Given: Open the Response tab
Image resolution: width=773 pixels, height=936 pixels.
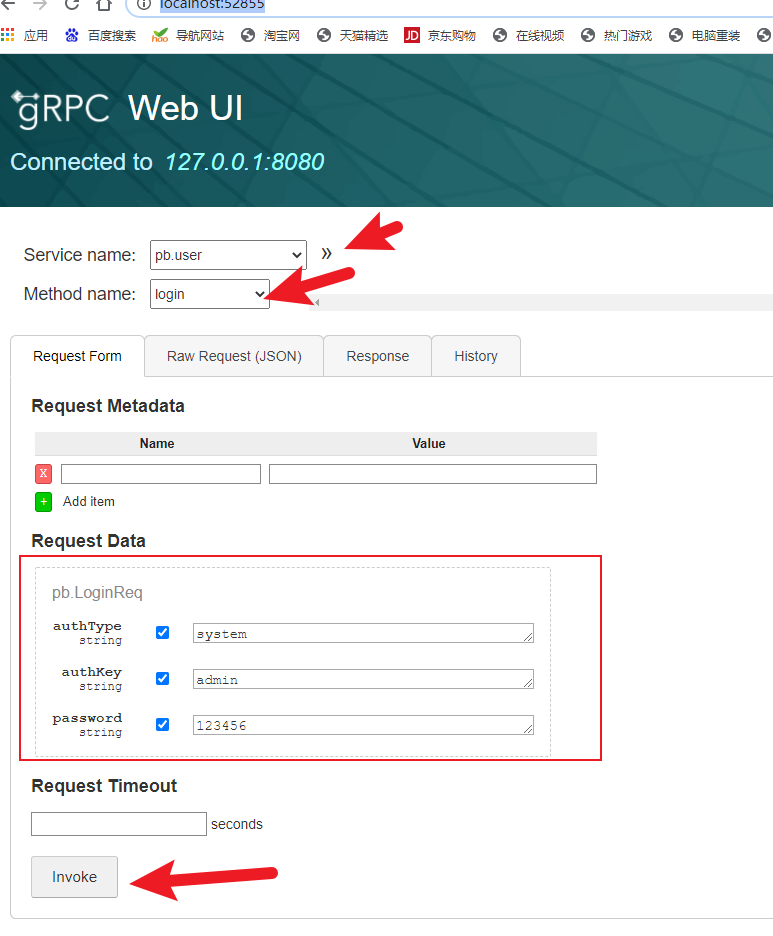Looking at the screenshot, I should (377, 356).
